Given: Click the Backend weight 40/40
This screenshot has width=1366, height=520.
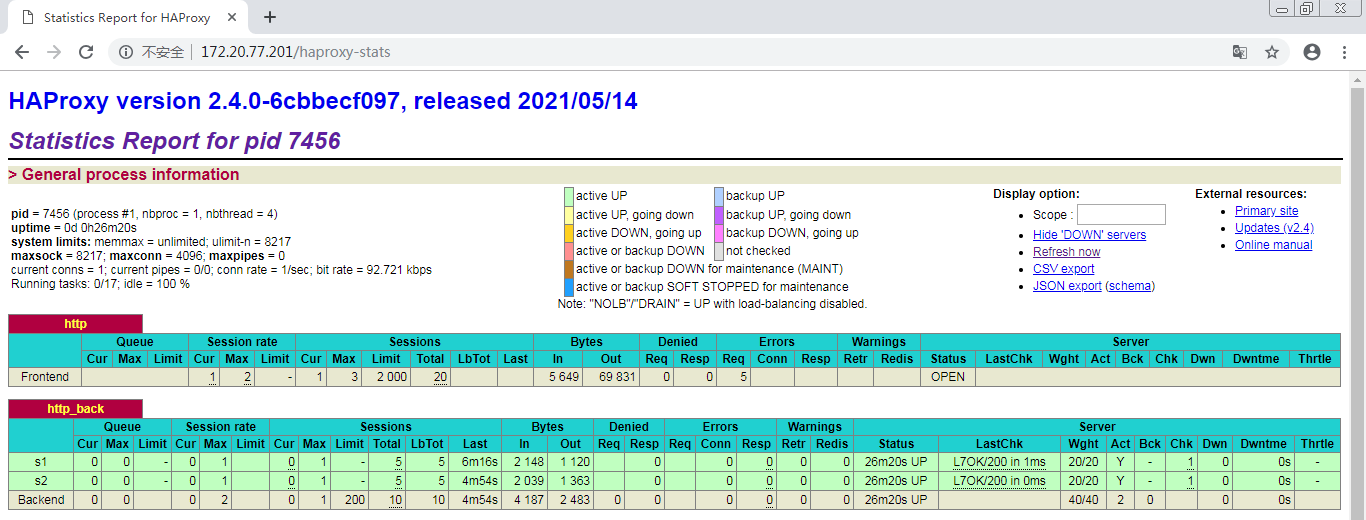Looking at the screenshot, I should (x=1084, y=500).
